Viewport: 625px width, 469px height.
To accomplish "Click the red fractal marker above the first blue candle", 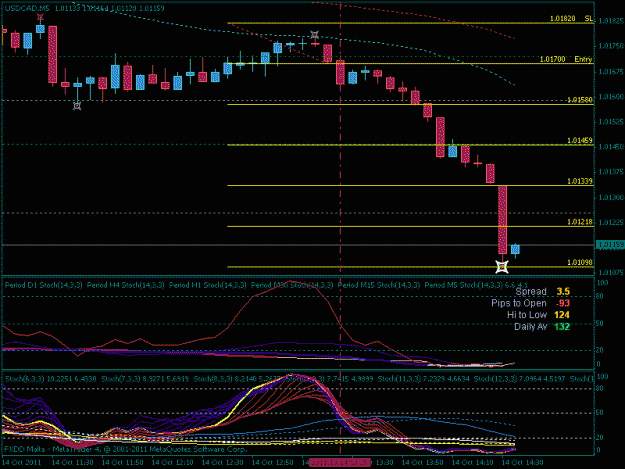I will click(40, 17).
